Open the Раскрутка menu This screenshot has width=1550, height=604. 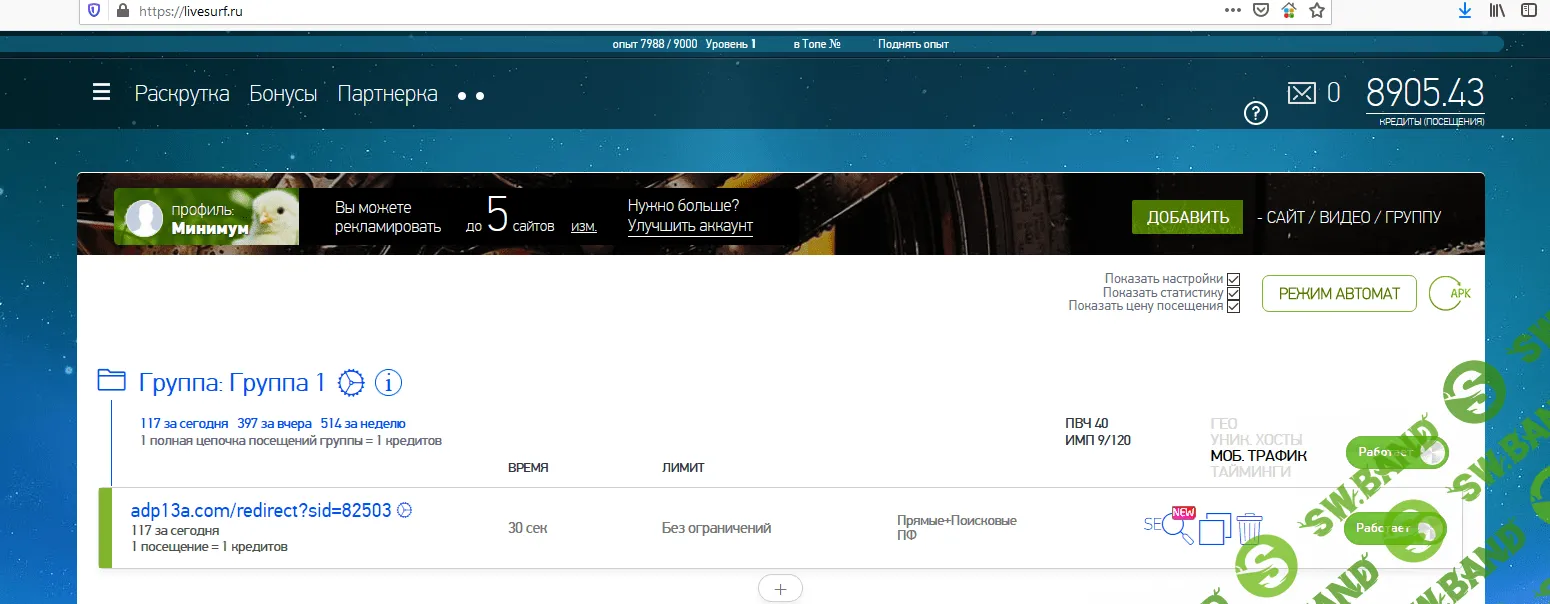click(x=182, y=94)
